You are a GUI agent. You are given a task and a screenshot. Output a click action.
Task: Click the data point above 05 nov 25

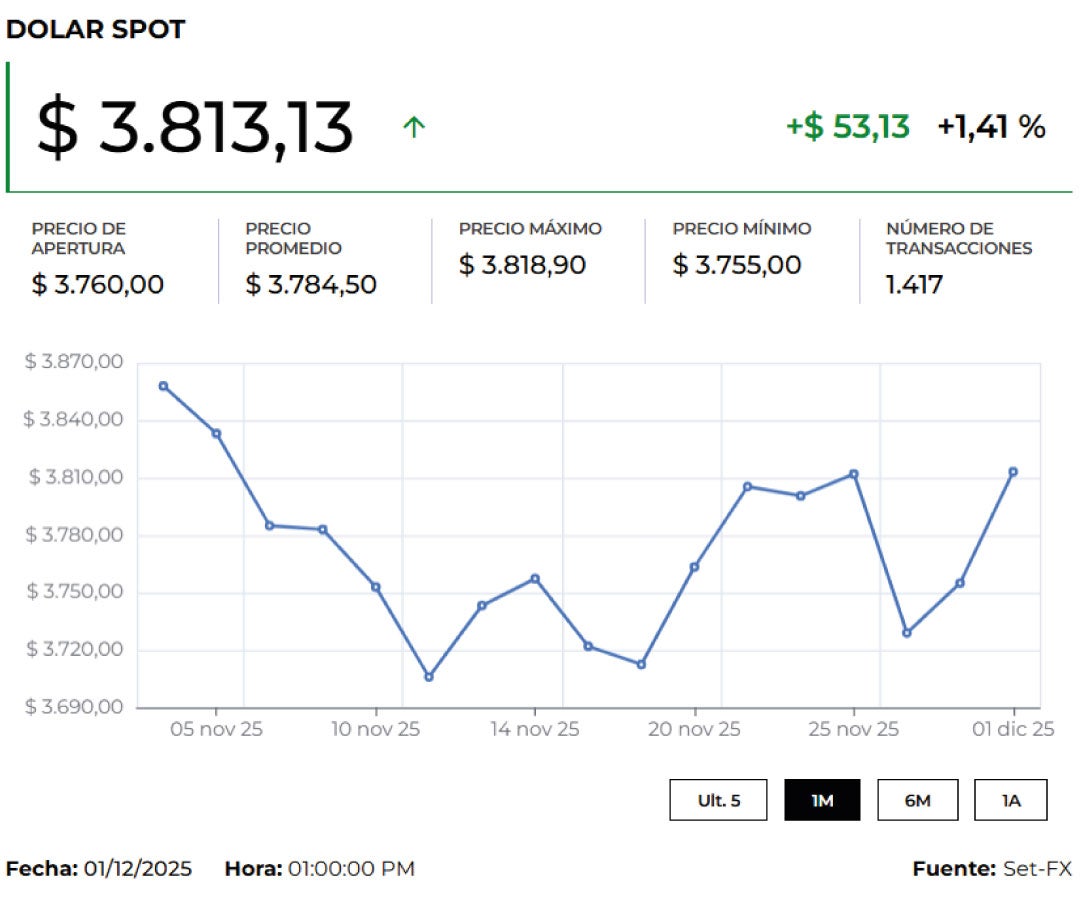pyautogui.click(x=216, y=433)
